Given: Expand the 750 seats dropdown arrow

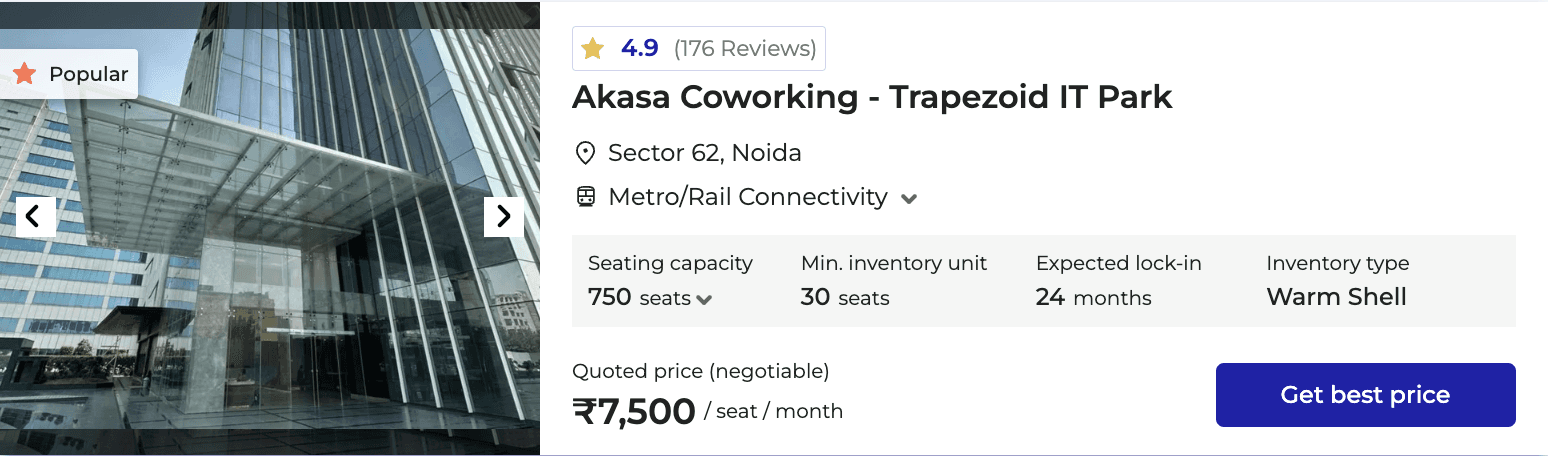Looking at the screenshot, I should point(705,299).
